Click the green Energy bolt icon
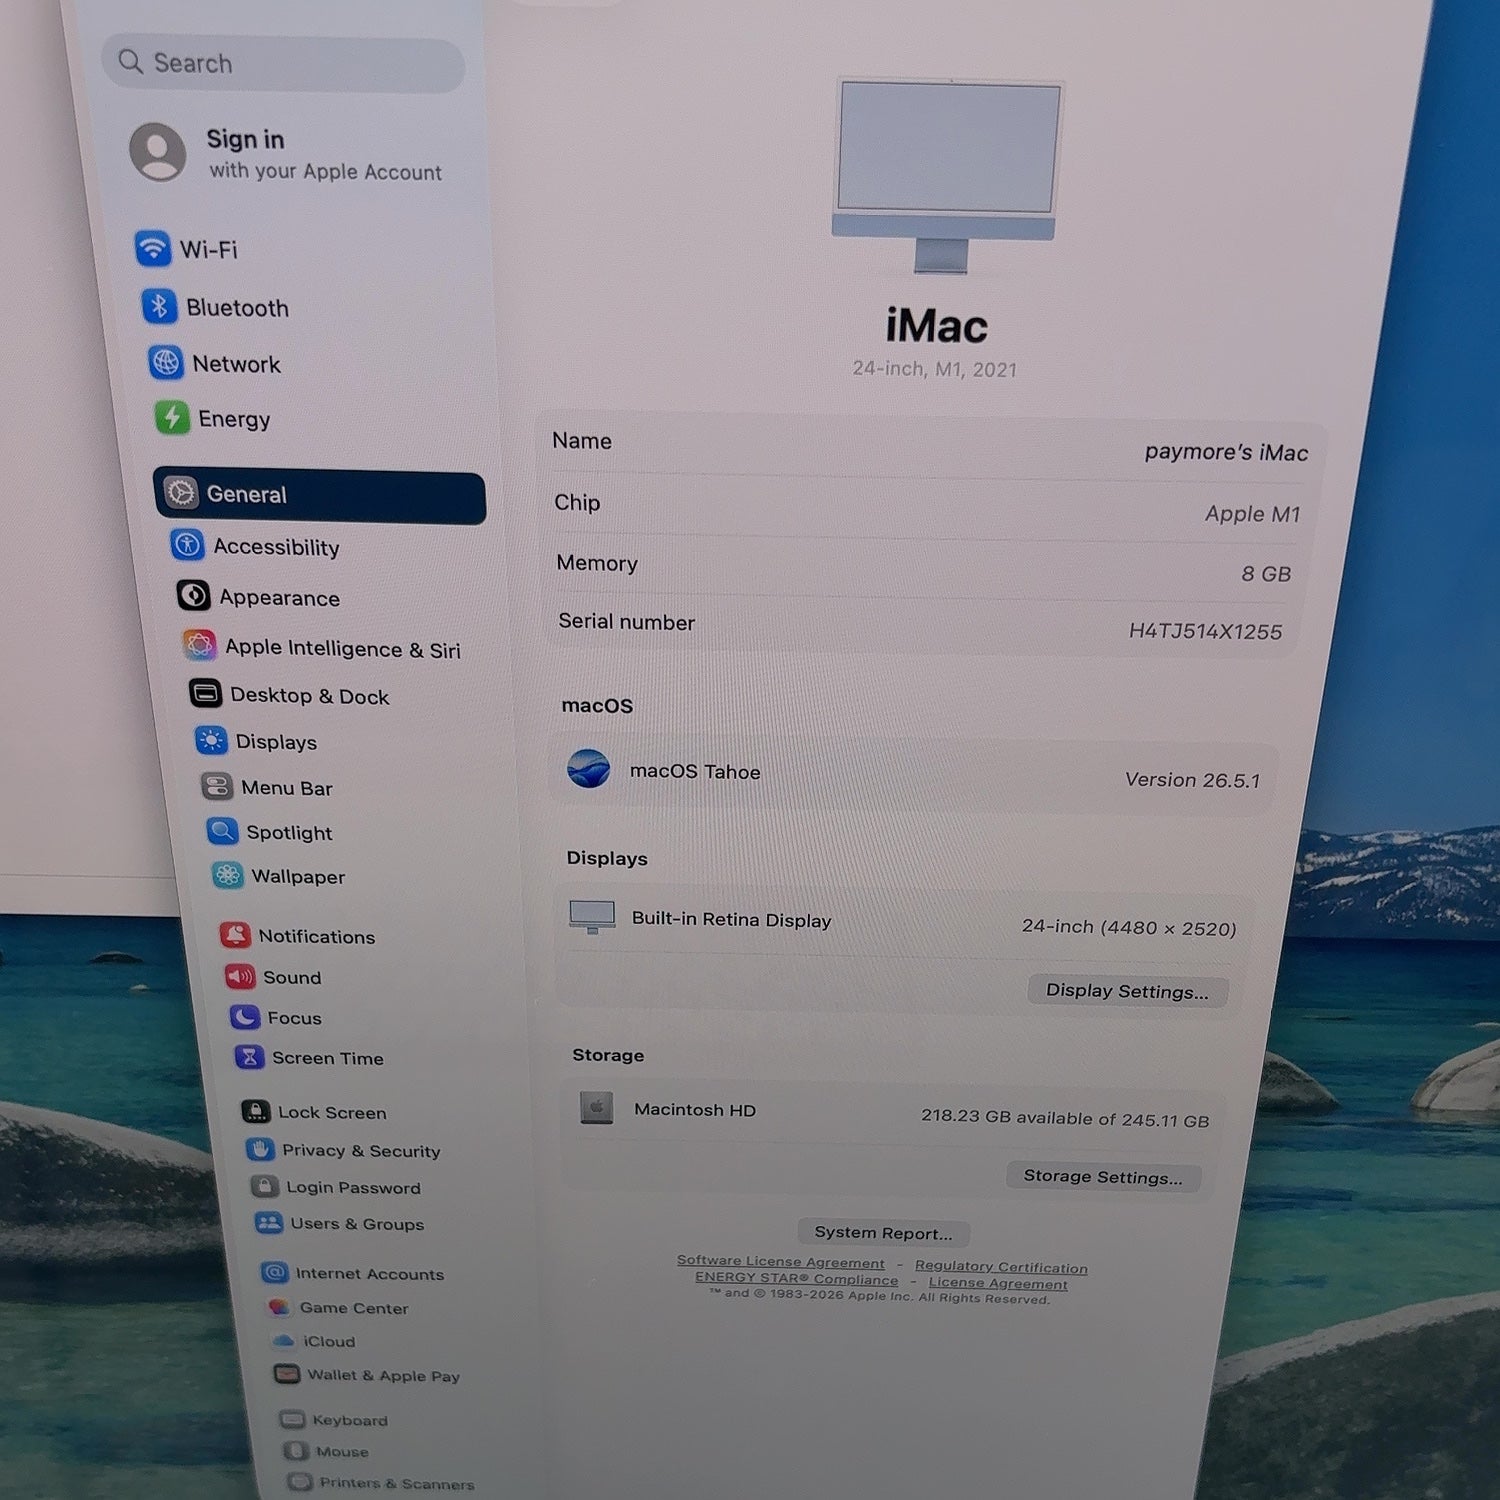 [x=172, y=417]
